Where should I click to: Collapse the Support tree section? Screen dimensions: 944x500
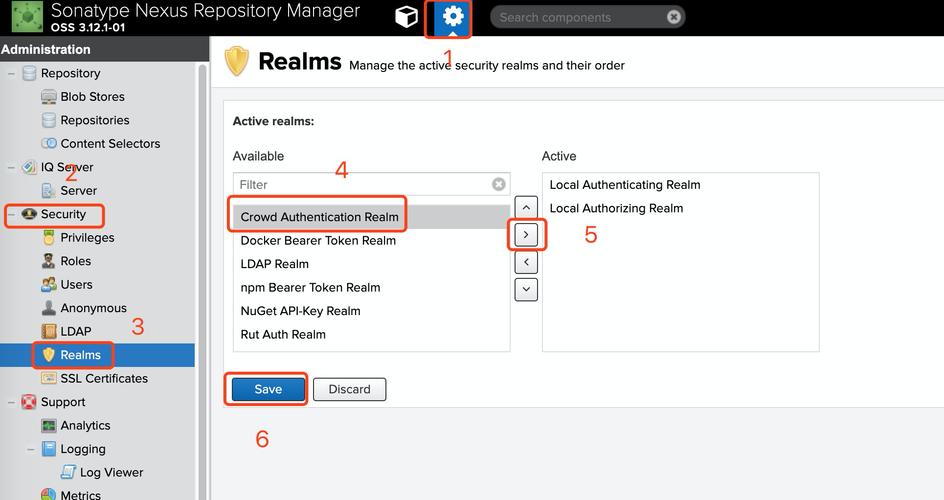tap(11, 402)
